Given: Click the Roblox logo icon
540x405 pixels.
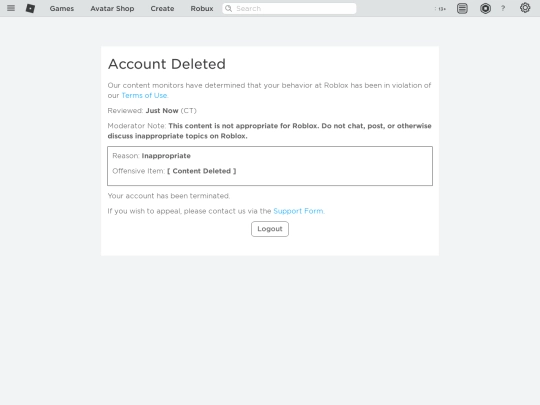Looking at the screenshot, I should click(30, 8).
